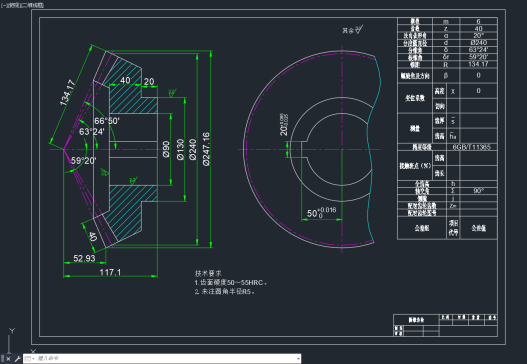Open the viewport controls label in top-left corner

[22, 5]
